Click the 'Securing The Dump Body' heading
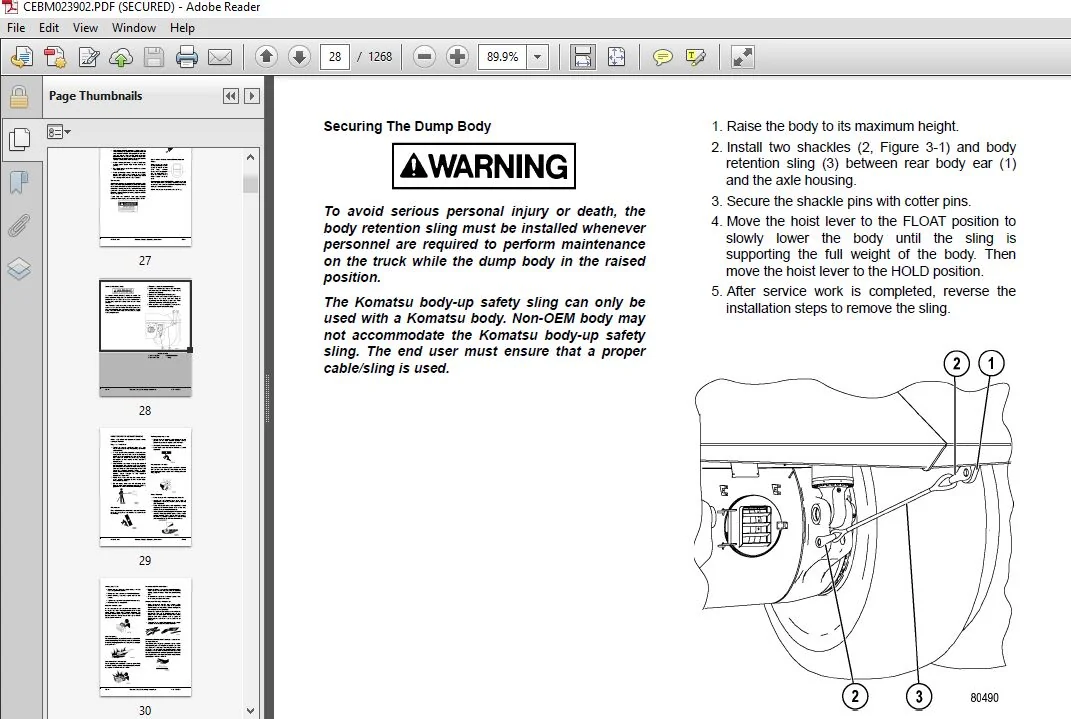This screenshot has width=1071, height=719. coord(407,126)
